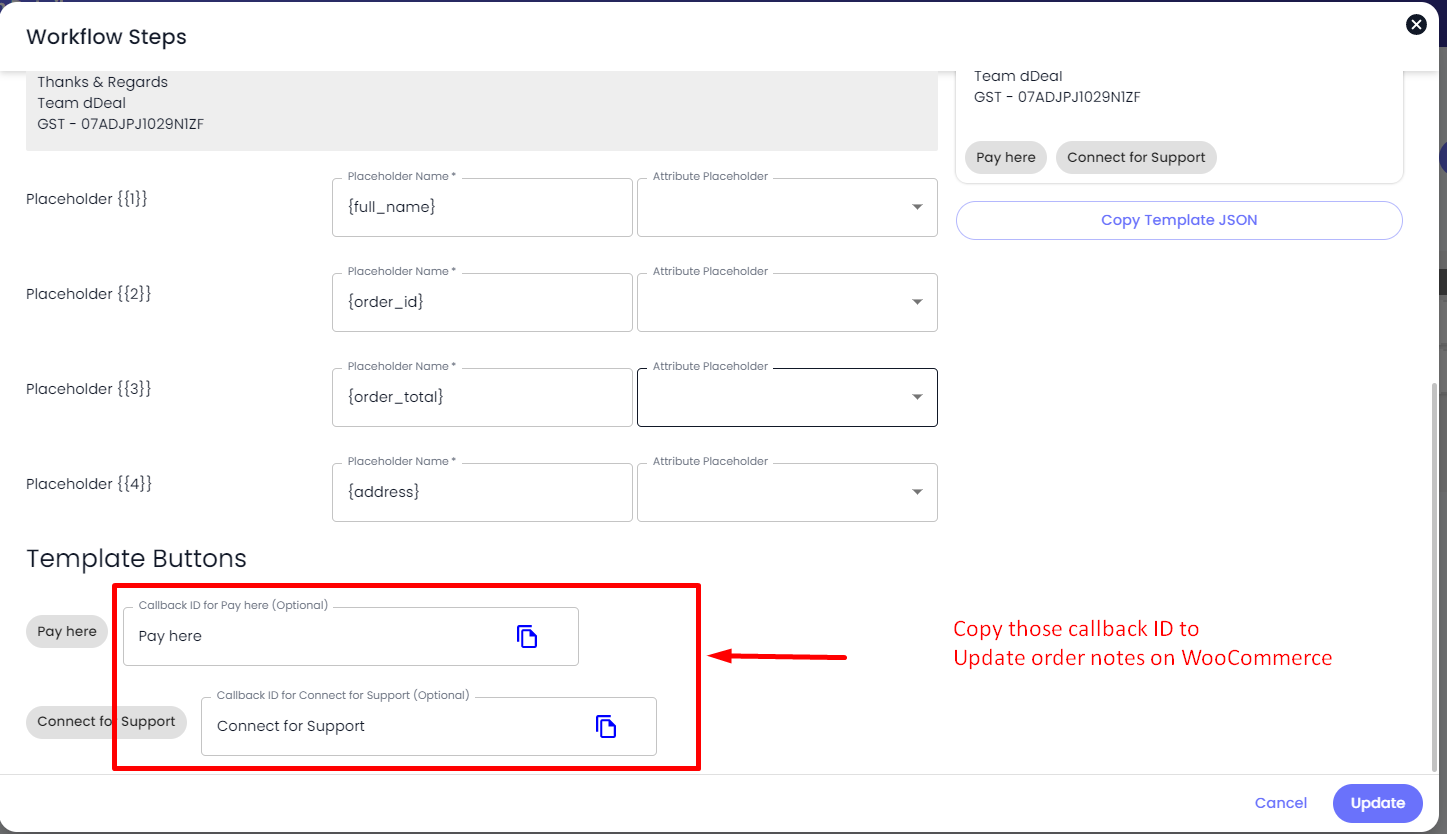Cancel the workflow step changes
This screenshot has height=834, width=1447.
pos(1280,803)
